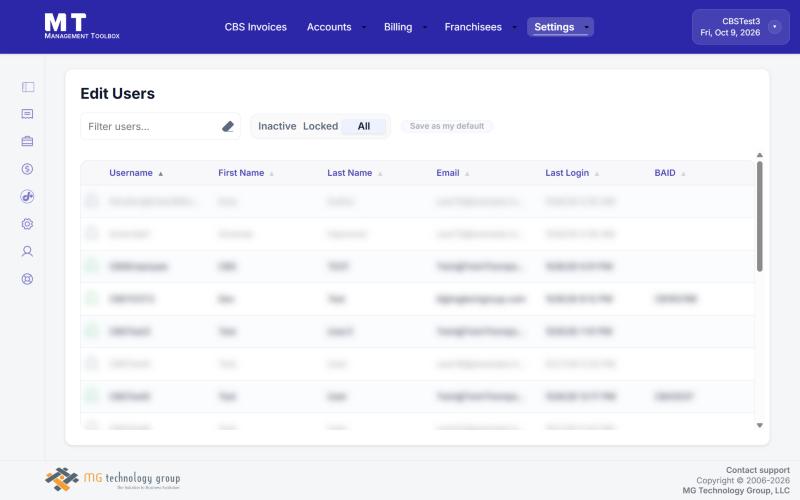
Task: Sort table by Email header
Action: 447,173
